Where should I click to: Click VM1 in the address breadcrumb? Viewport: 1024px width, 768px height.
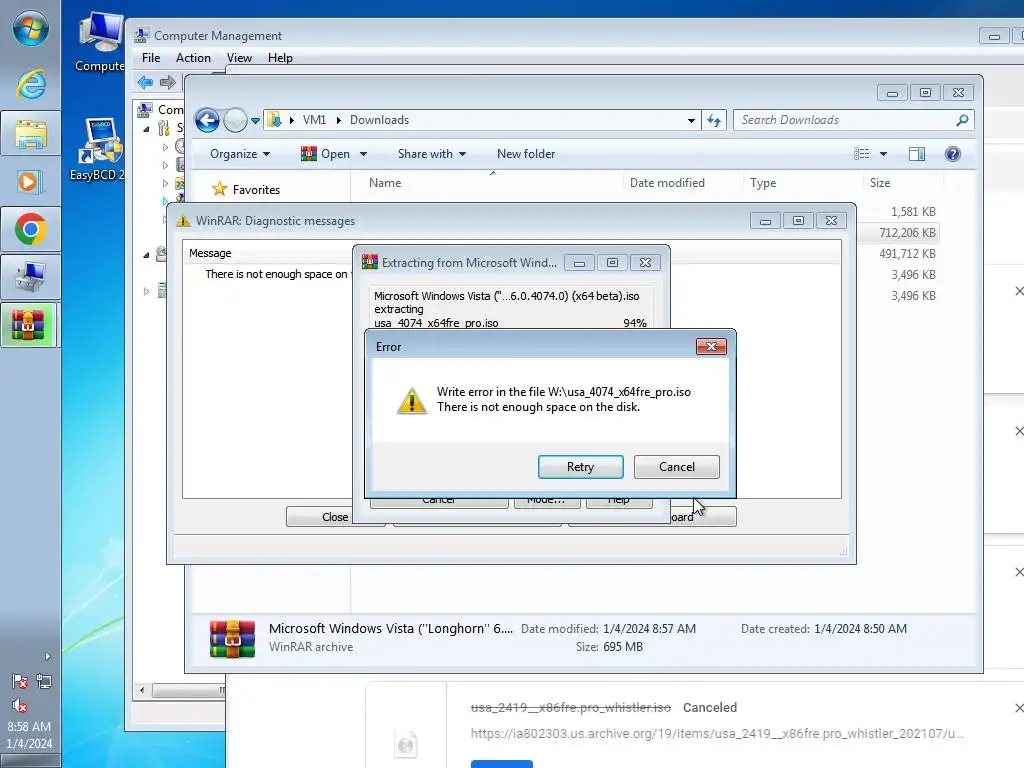tap(314, 120)
